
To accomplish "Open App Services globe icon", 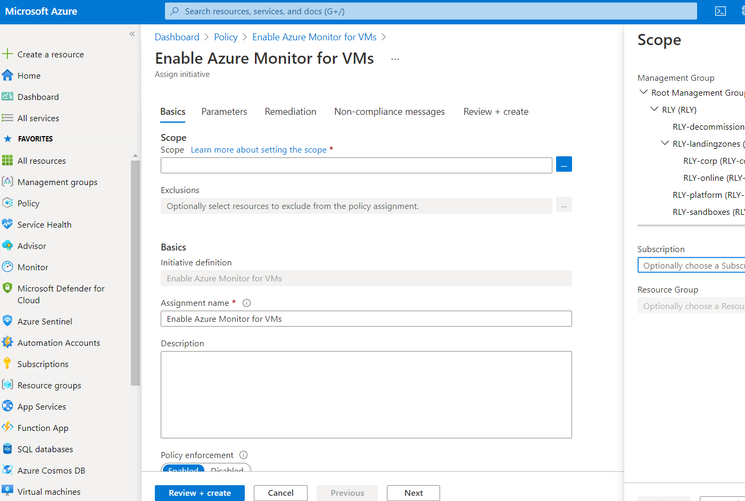I will (x=7, y=406).
